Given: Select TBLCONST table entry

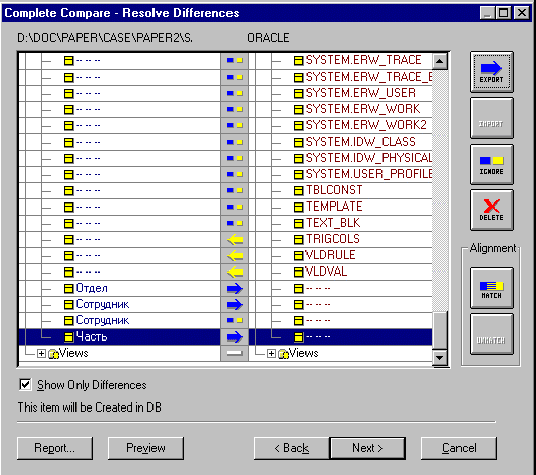Looking at the screenshot, I should pos(334,190).
